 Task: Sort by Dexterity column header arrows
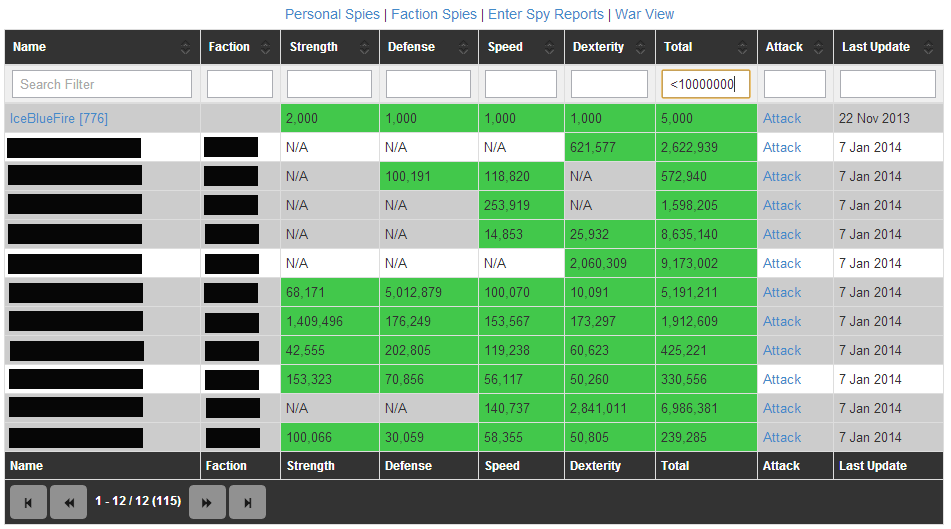pyautogui.click(x=641, y=47)
